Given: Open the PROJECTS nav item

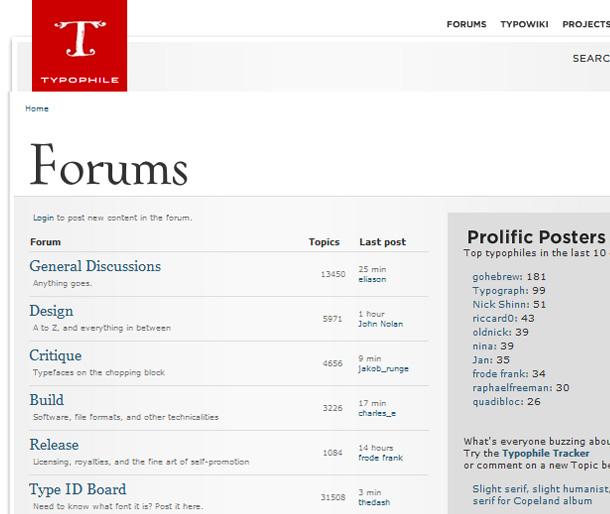Looking at the screenshot, I should [586, 25].
